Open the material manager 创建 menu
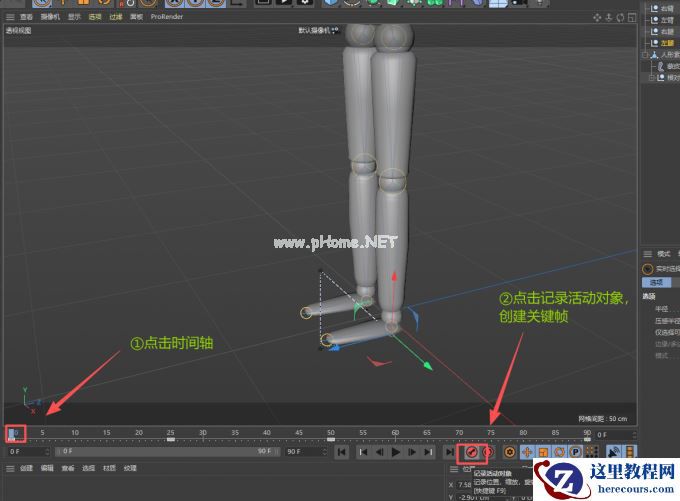The height and width of the screenshot is (501, 680). click(26, 468)
